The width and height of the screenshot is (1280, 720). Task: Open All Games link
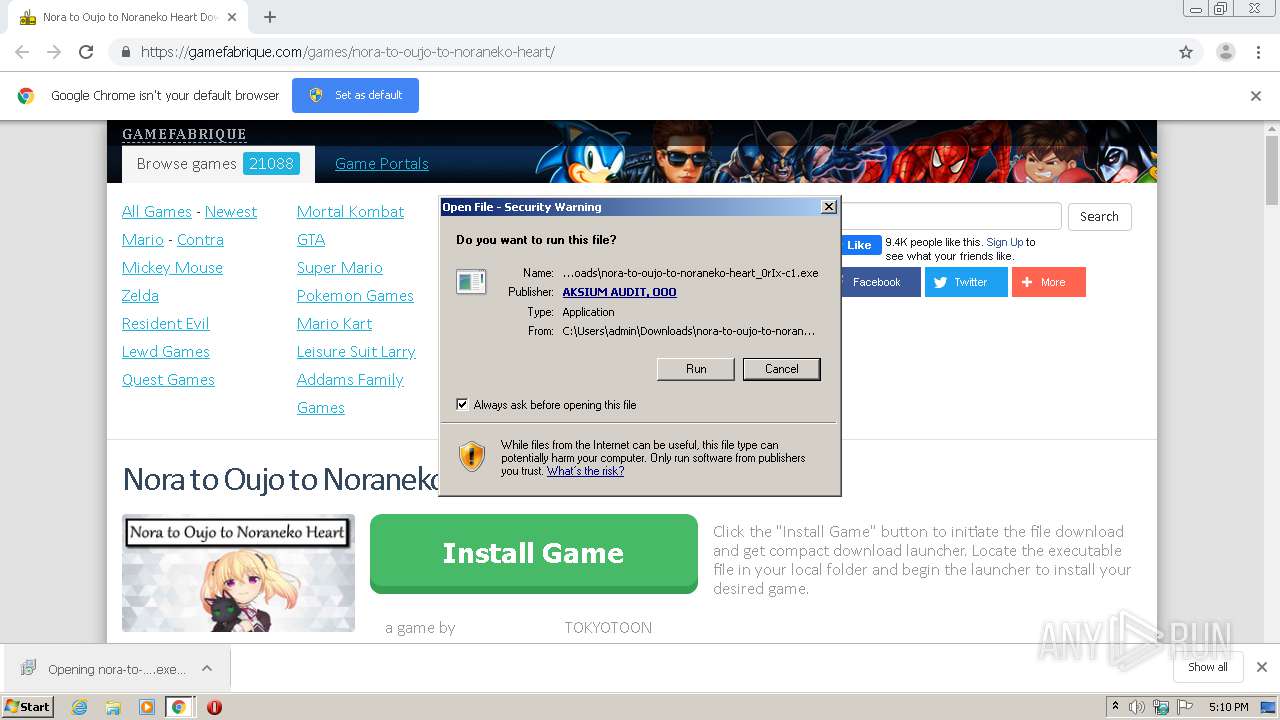(157, 212)
